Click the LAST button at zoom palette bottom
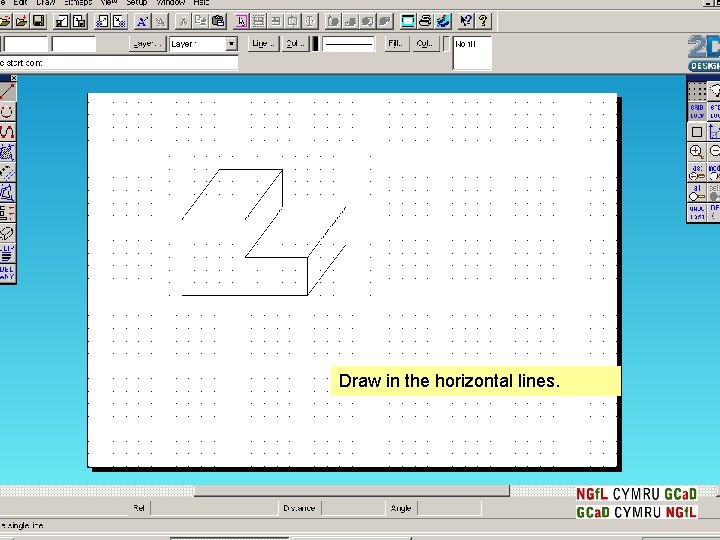 click(x=697, y=213)
